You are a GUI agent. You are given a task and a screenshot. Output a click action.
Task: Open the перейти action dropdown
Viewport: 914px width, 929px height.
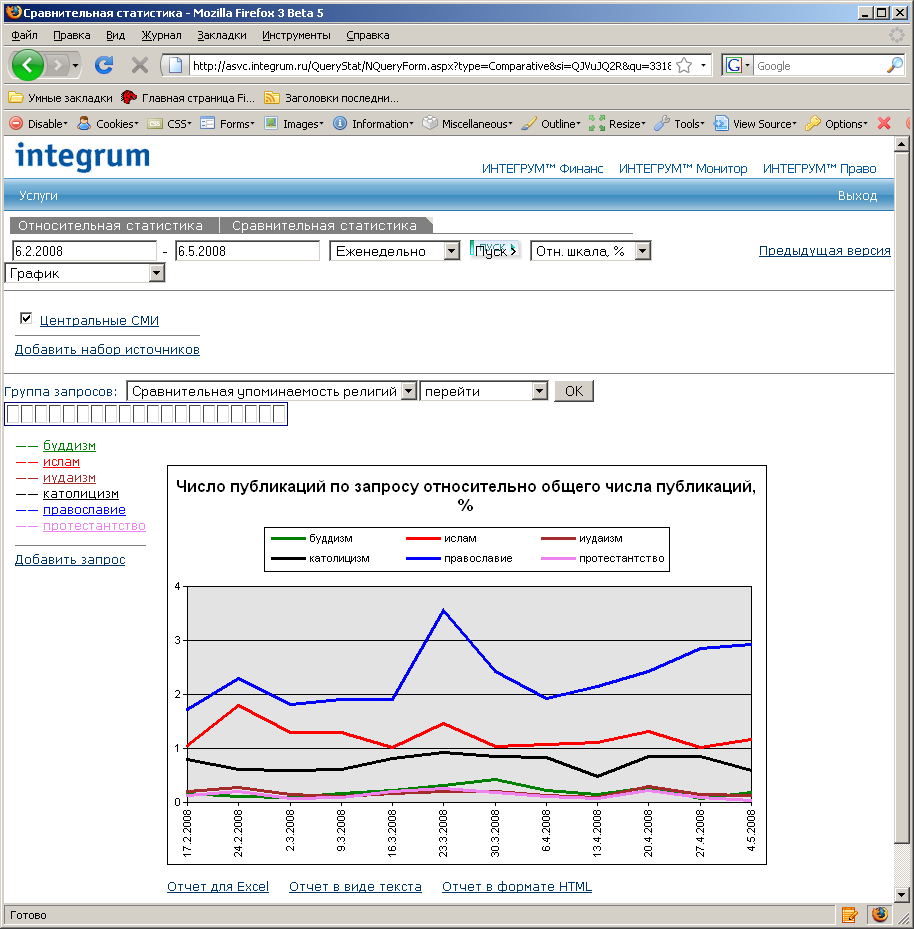pyautogui.click(x=483, y=391)
